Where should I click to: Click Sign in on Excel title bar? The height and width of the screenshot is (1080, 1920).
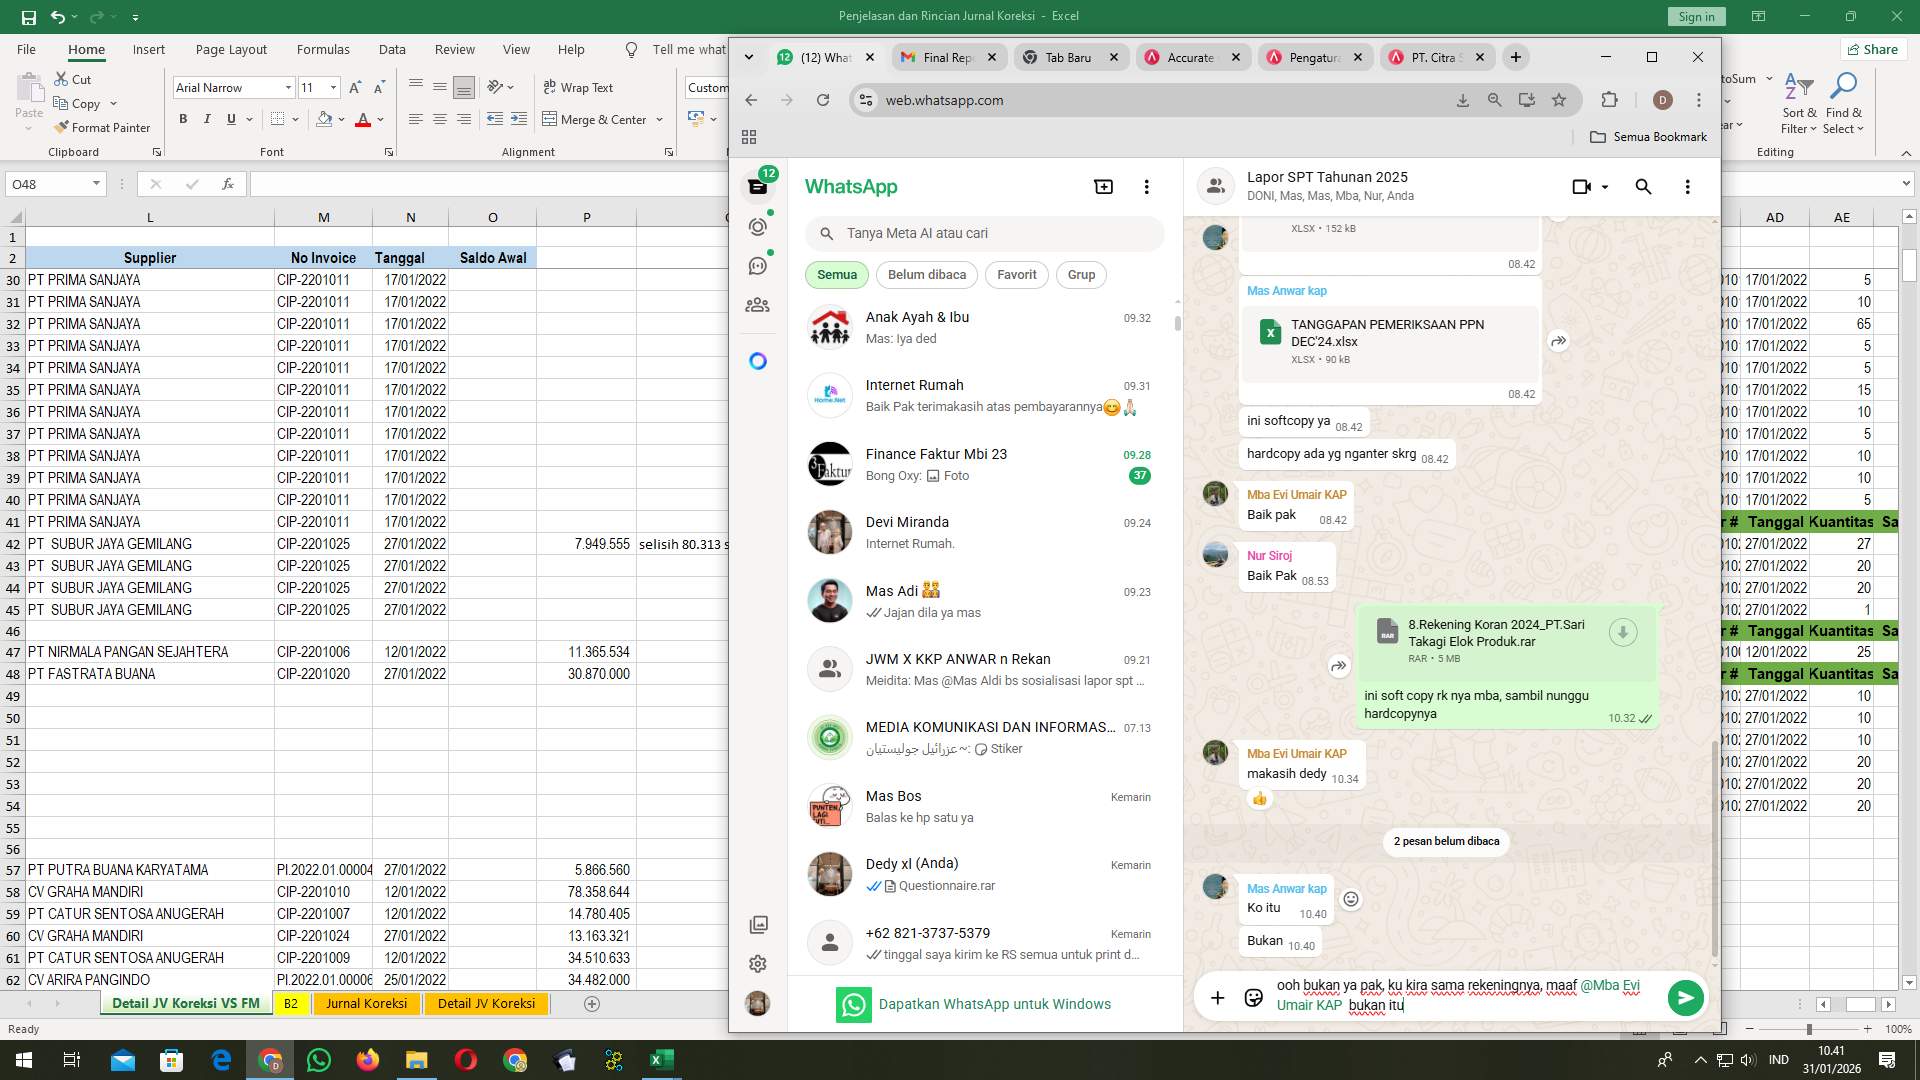[x=1695, y=16]
